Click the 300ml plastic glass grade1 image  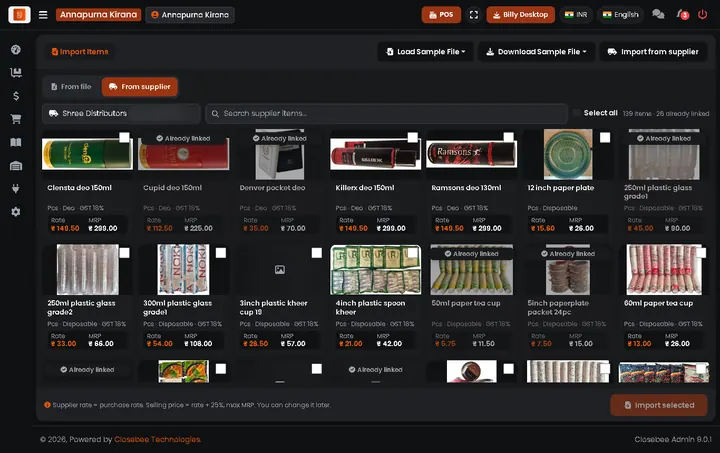tap(183, 270)
